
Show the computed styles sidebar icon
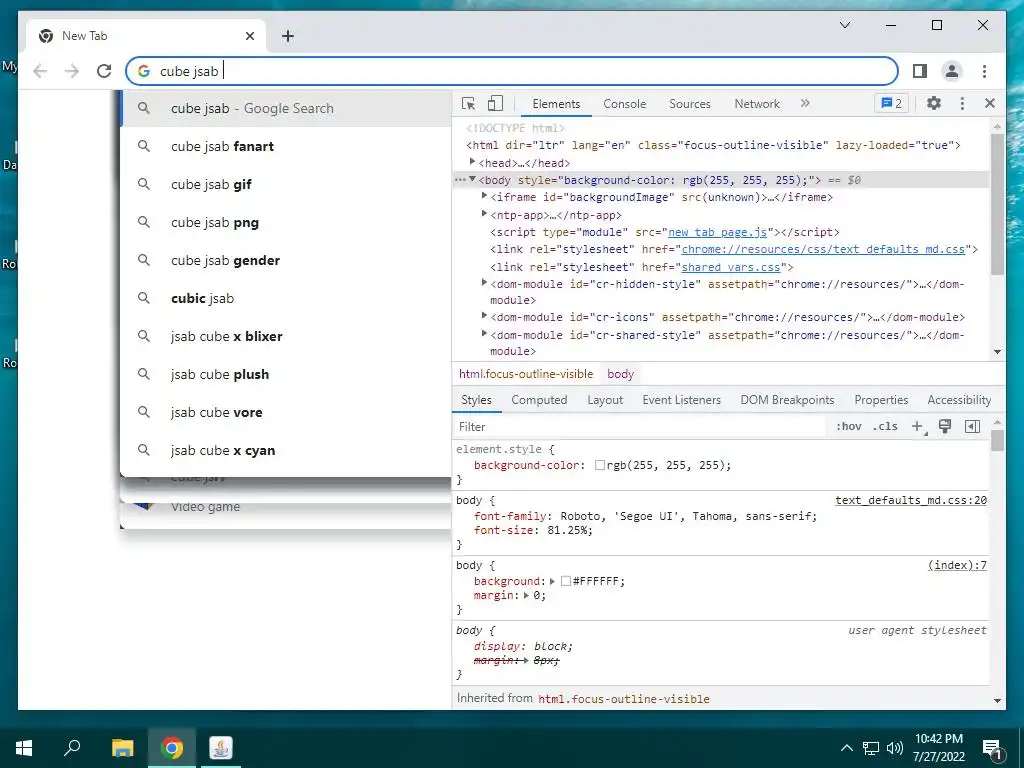pyautogui.click(x=972, y=426)
